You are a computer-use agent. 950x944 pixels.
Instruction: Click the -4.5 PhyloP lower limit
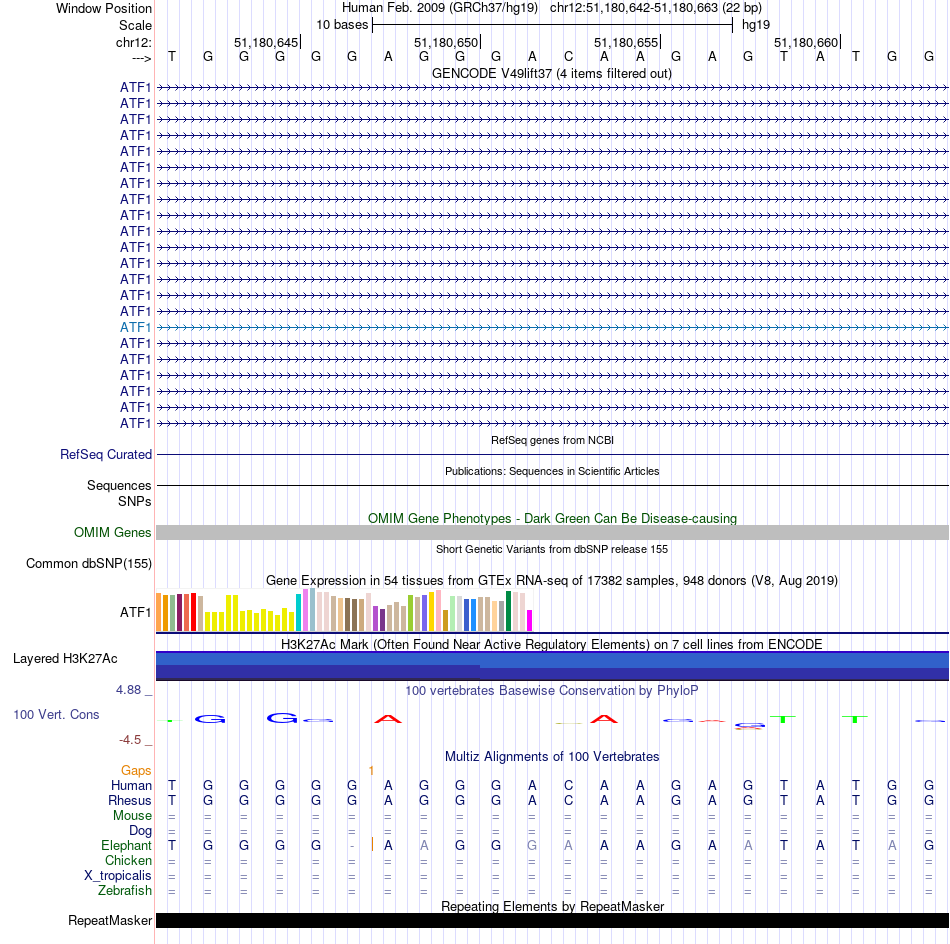click(130, 740)
